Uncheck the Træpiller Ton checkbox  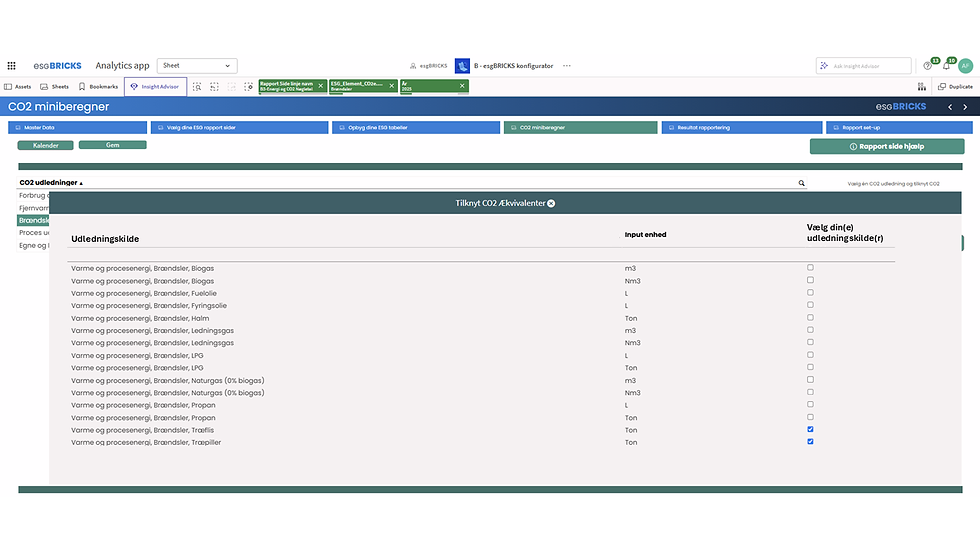pyautogui.click(x=810, y=442)
